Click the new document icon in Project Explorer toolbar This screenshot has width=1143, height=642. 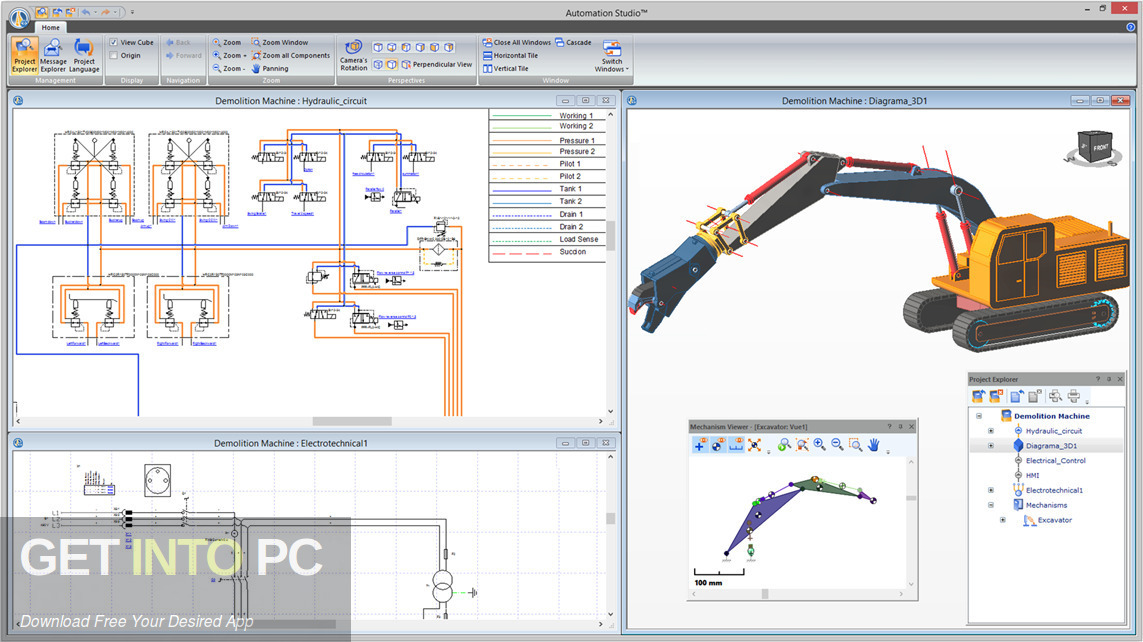point(1017,396)
